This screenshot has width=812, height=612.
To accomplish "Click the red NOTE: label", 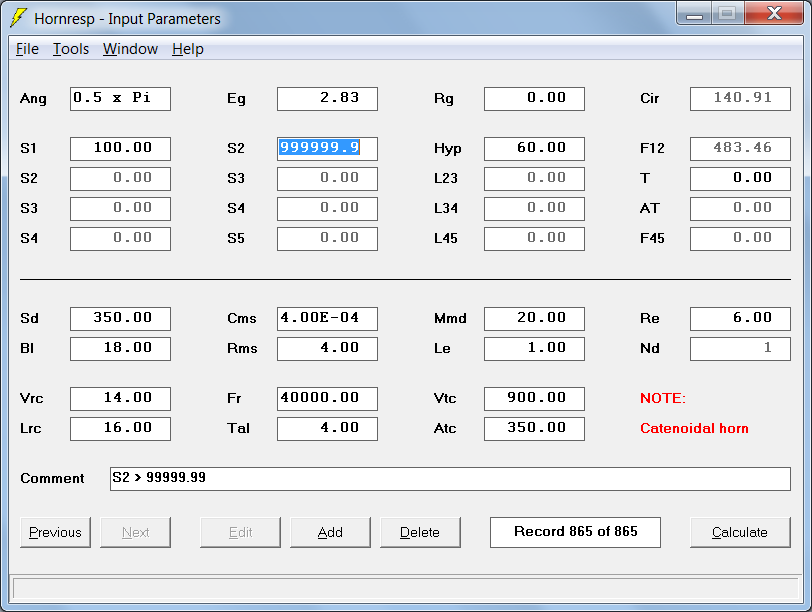I will (x=662, y=398).
